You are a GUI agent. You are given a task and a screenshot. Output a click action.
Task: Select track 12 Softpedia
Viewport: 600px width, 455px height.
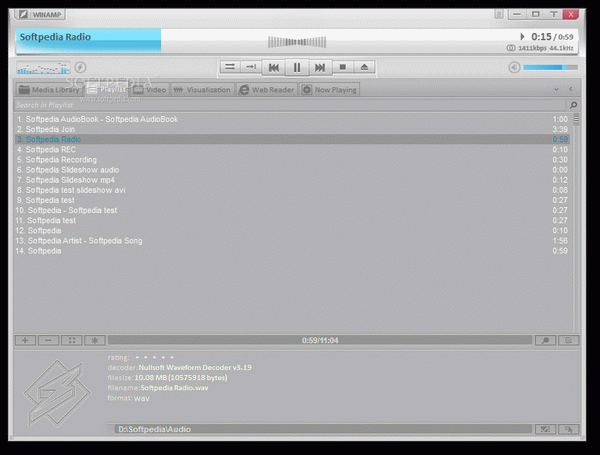292,231
